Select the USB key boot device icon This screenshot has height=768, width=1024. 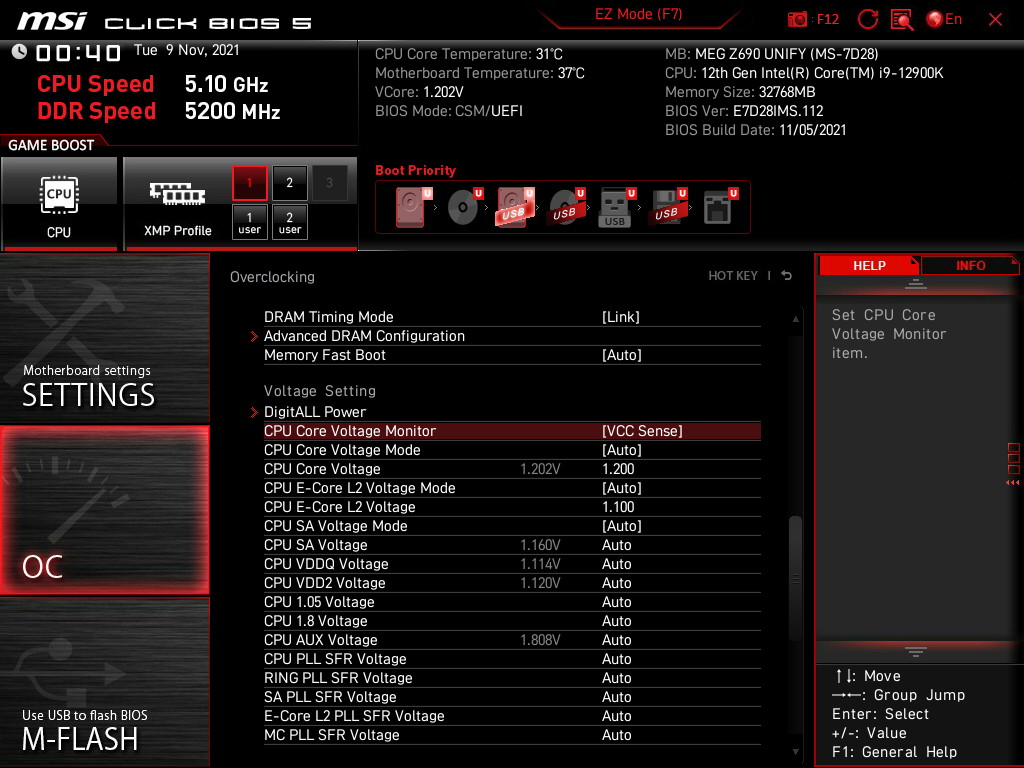(x=616, y=207)
